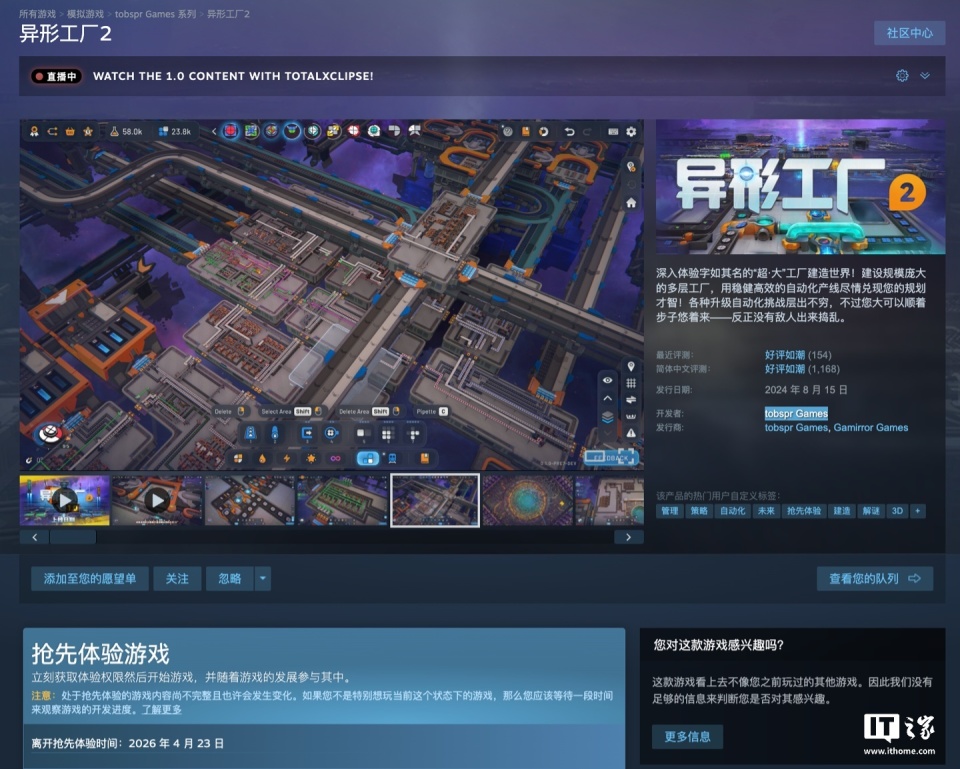Click the scrollbar beneath the screenshot thumbnails
Screen dimensions: 960x769
click(x=73, y=536)
